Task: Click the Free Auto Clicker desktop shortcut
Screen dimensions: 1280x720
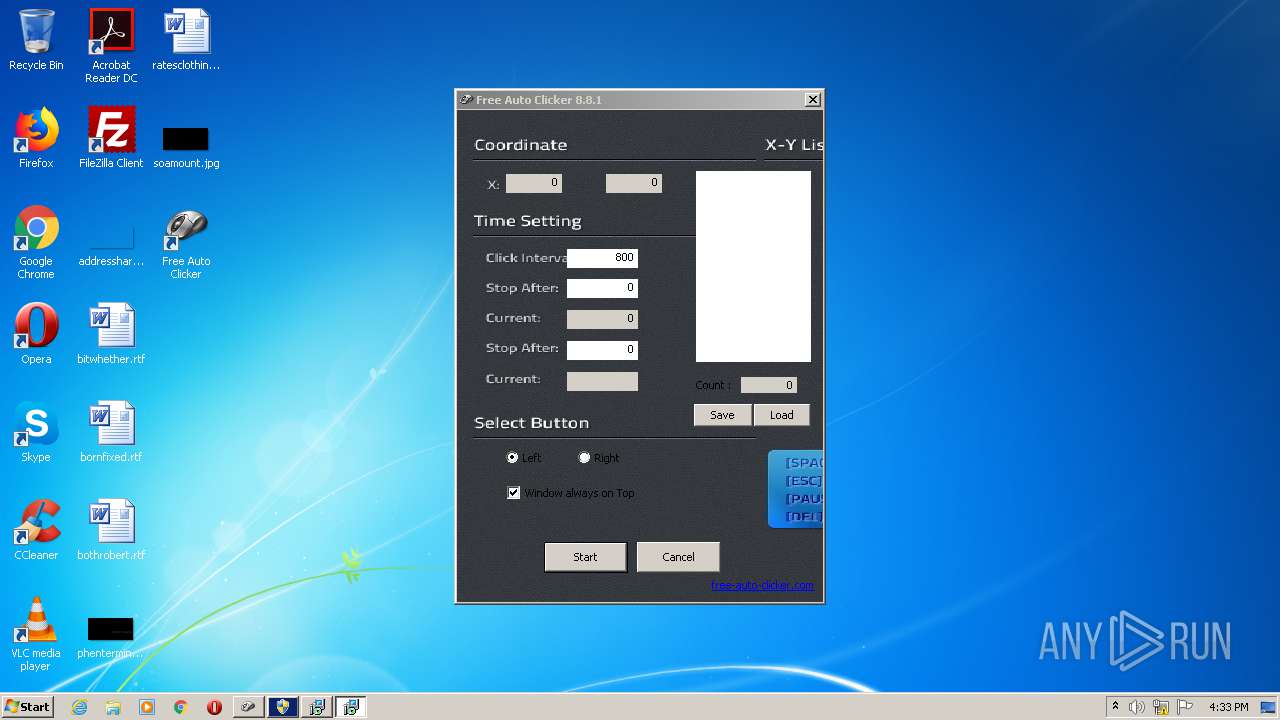Action: coord(186,242)
